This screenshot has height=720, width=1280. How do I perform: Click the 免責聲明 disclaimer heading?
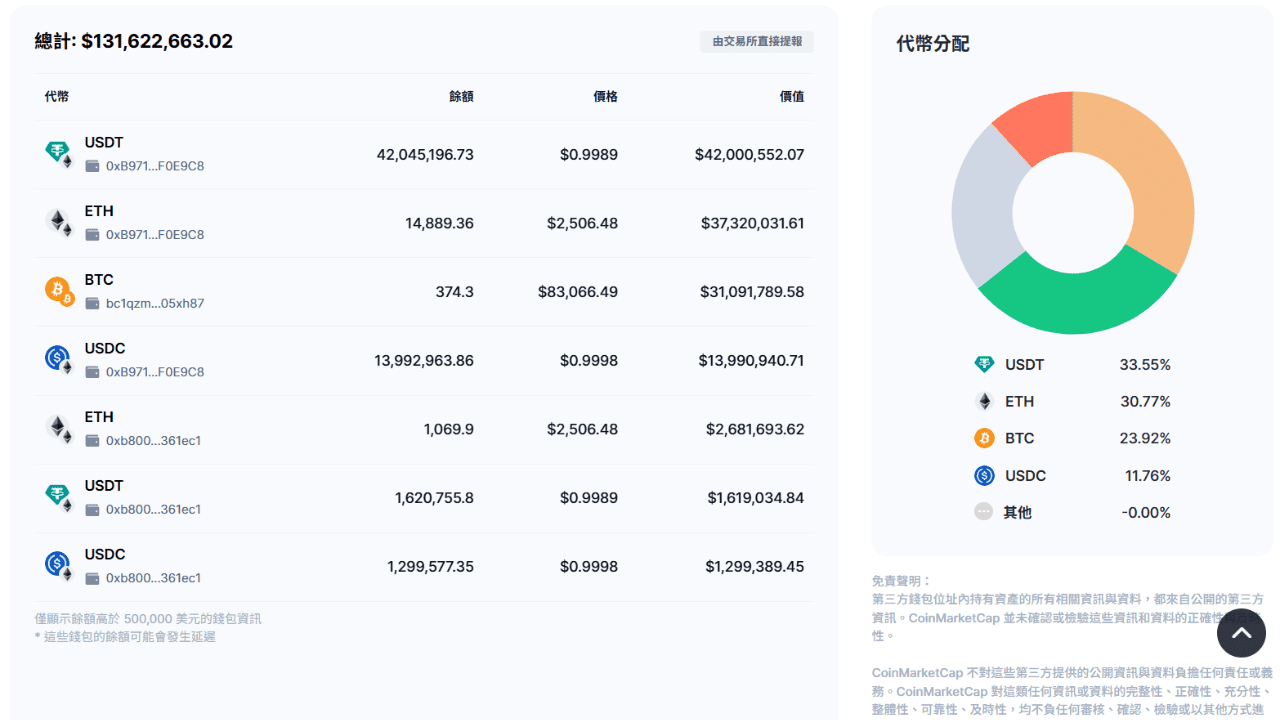tap(901, 581)
